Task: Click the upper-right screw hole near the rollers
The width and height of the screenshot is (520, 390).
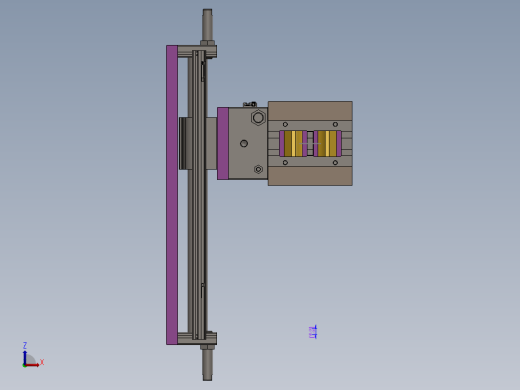Action: 335,124
